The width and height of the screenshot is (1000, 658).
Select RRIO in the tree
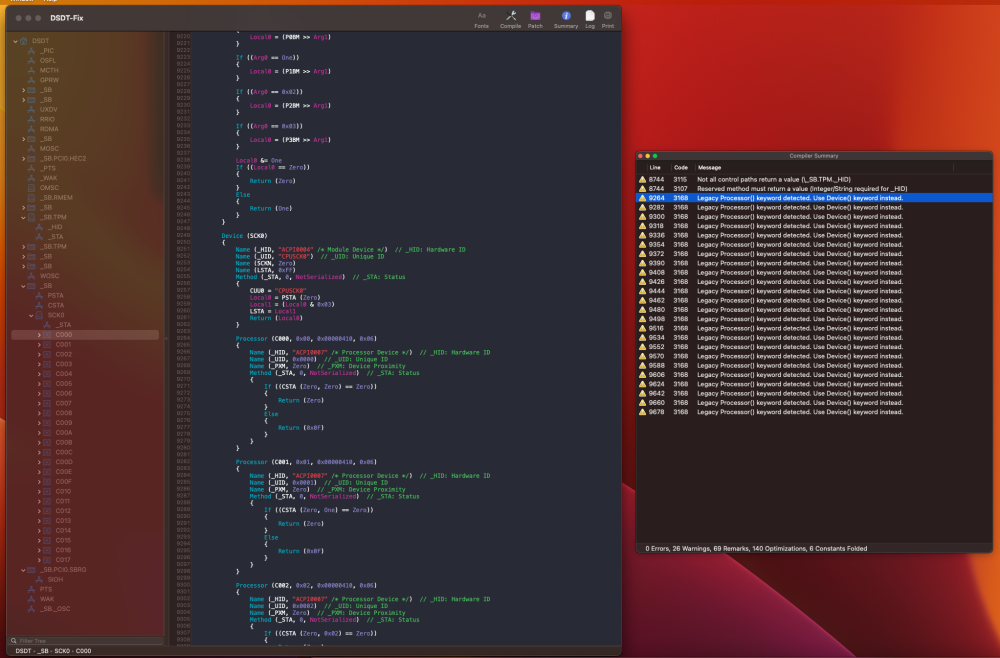pyautogui.click(x=47, y=119)
